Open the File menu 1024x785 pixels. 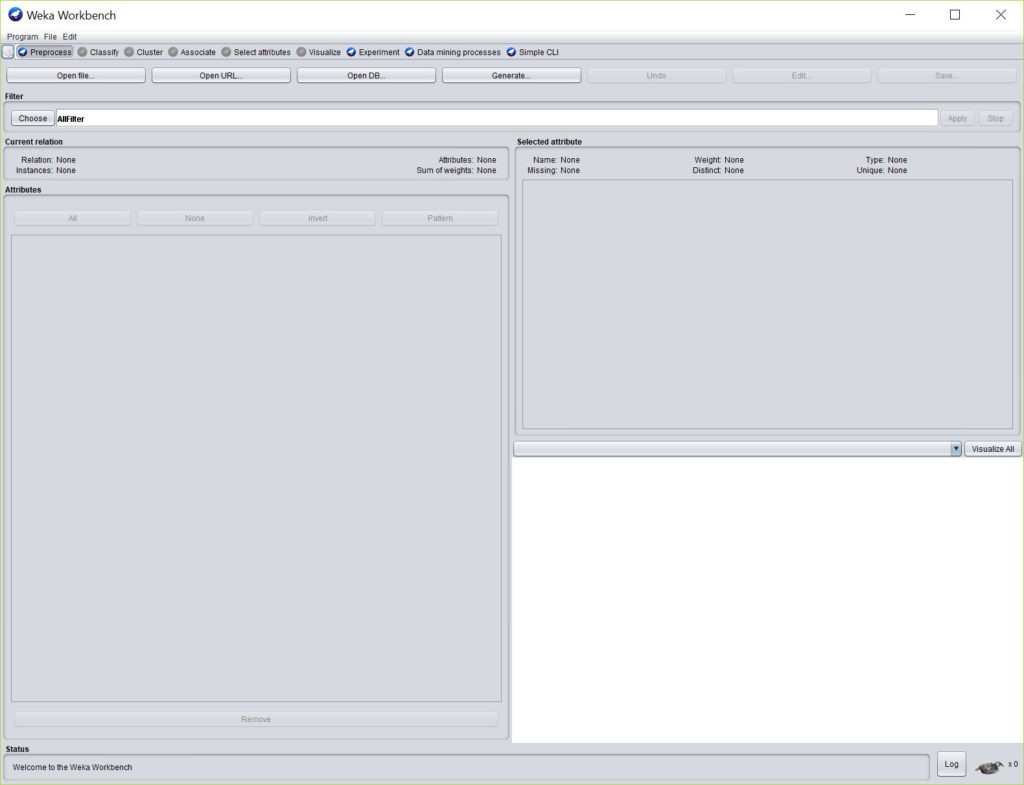pos(50,37)
